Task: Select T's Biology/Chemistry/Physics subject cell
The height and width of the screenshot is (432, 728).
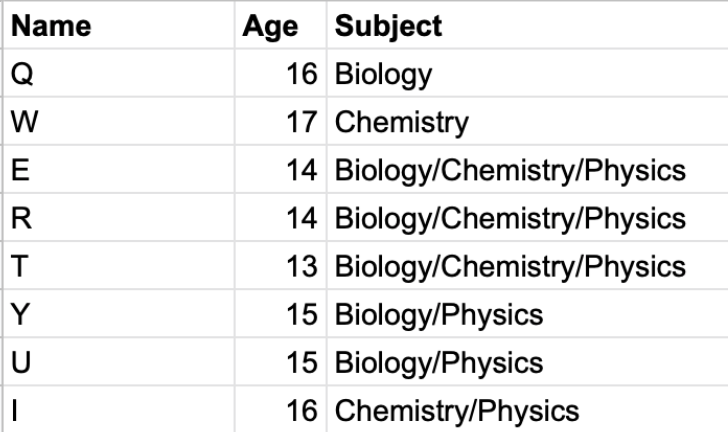Action: [x=527, y=265]
